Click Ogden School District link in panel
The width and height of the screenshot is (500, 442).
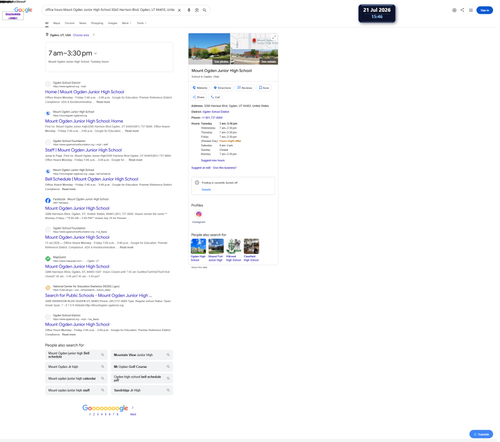[x=216, y=112]
